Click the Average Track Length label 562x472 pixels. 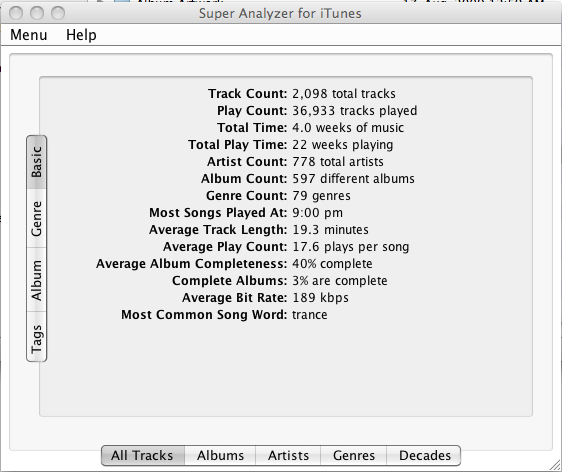[x=218, y=230]
